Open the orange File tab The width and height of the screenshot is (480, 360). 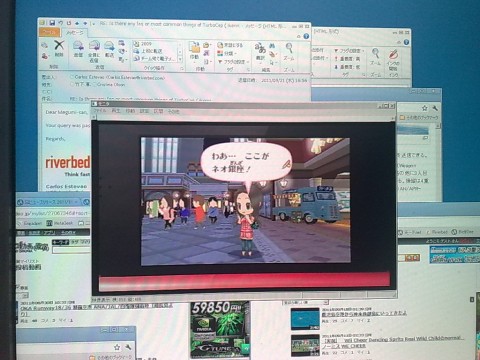click(50, 32)
